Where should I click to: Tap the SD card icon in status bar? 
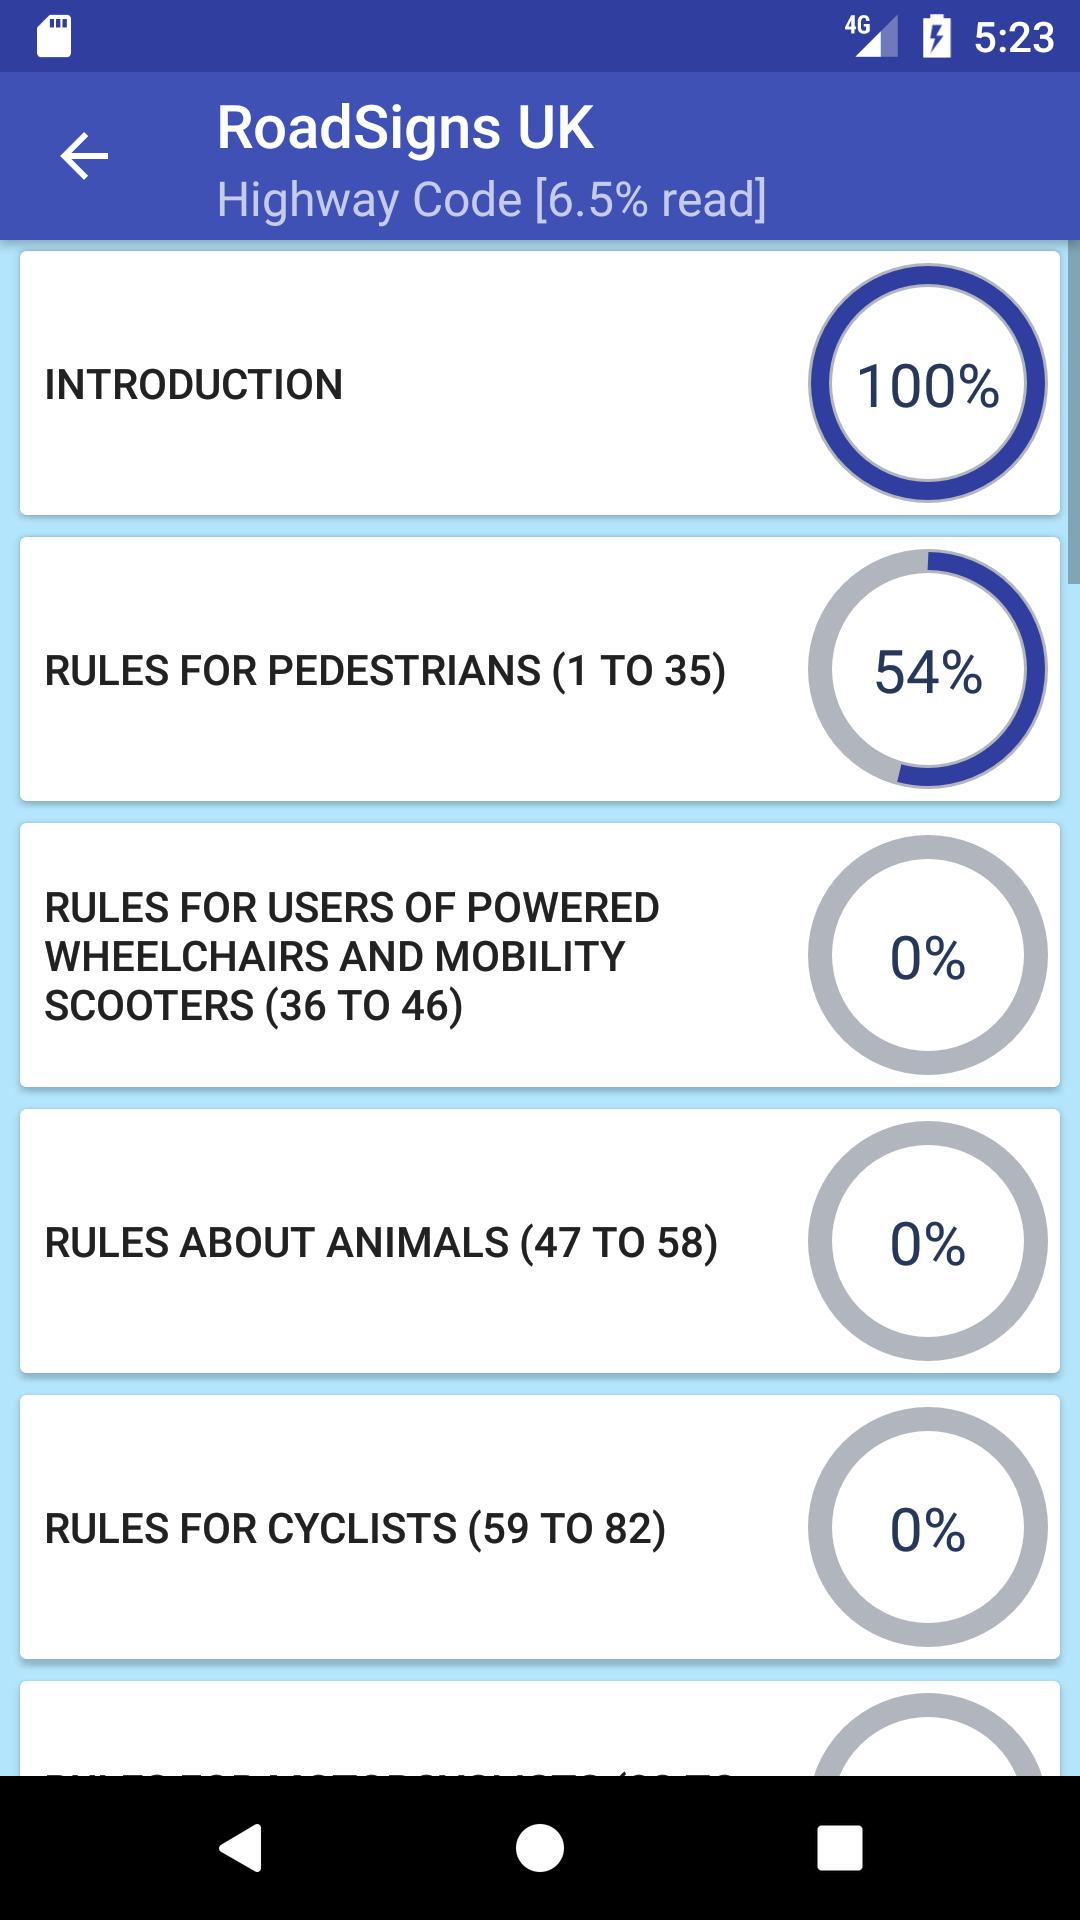click(54, 37)
